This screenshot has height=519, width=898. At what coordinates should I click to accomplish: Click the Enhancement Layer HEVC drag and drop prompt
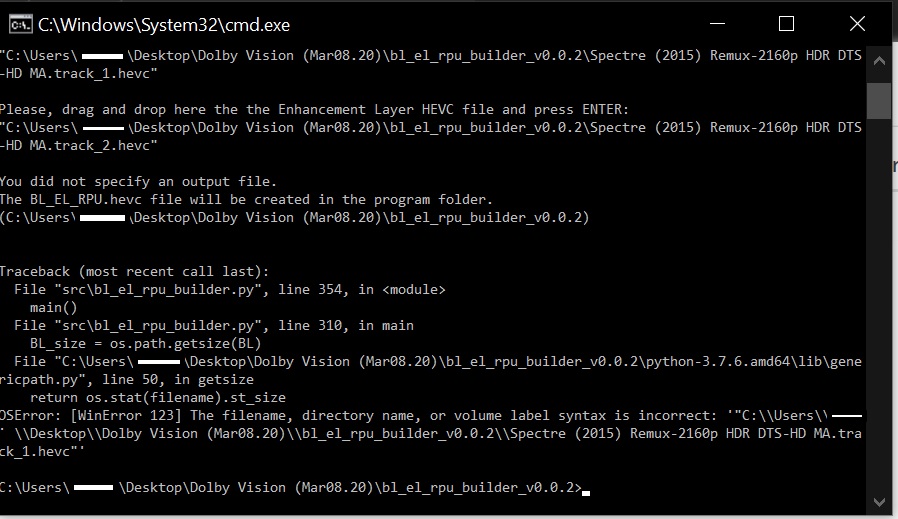tap(314, 109)
